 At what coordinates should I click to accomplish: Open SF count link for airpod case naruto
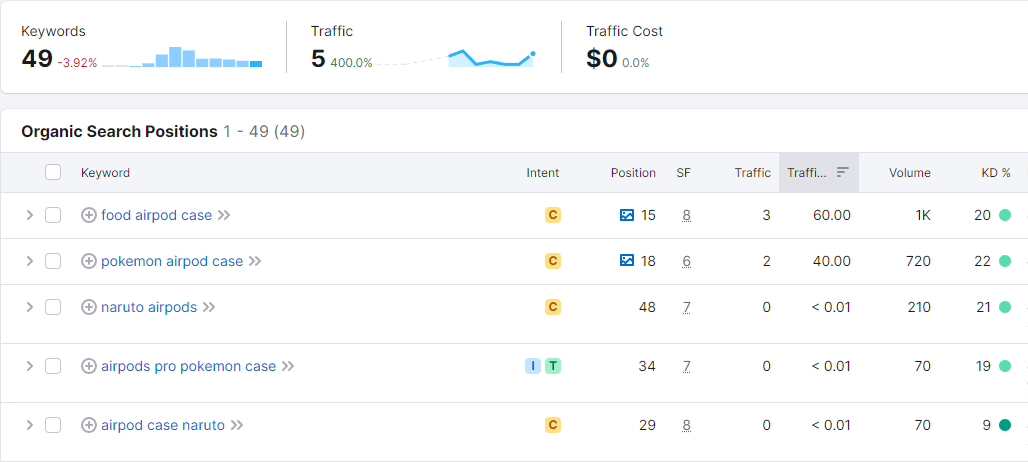(686, 425)
